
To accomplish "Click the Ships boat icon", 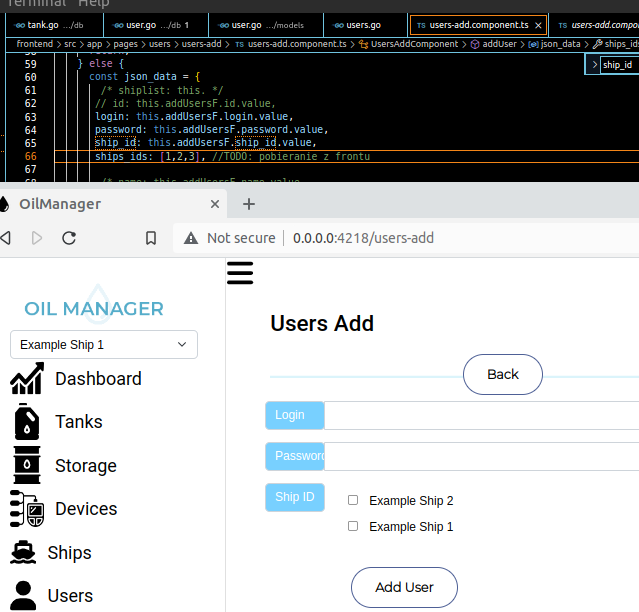I will (x=23, y=552).
